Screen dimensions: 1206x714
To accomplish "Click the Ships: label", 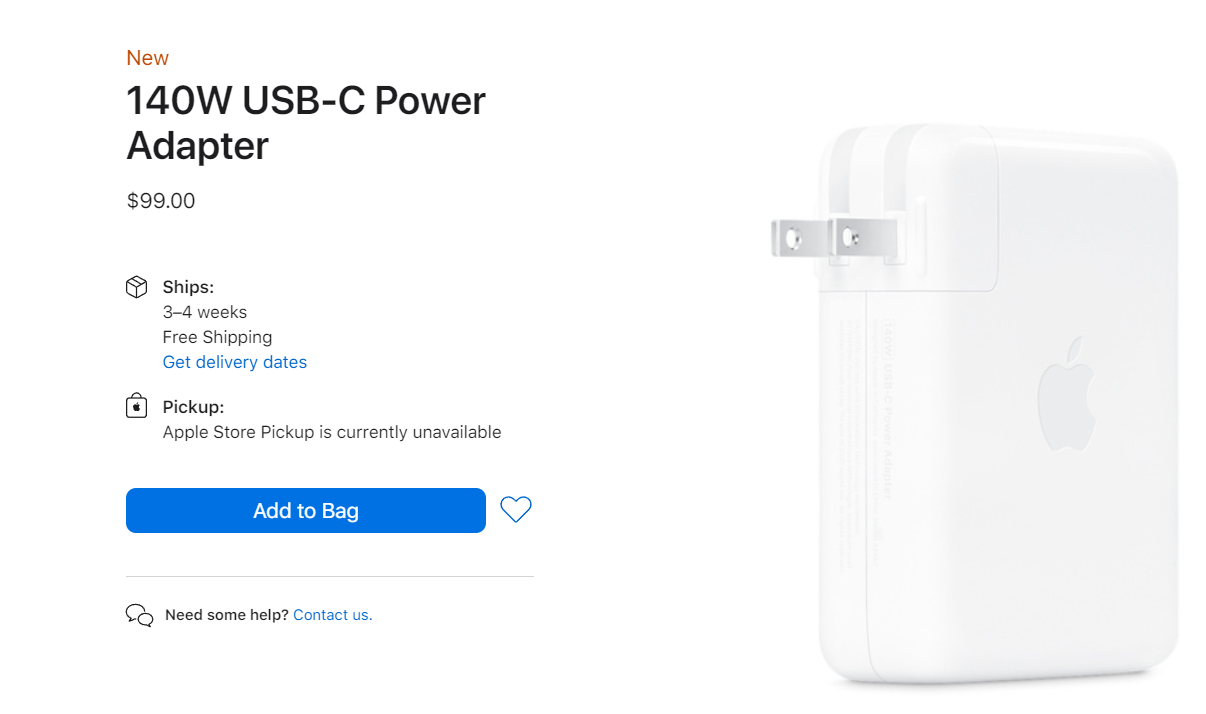I will point(188,288).
